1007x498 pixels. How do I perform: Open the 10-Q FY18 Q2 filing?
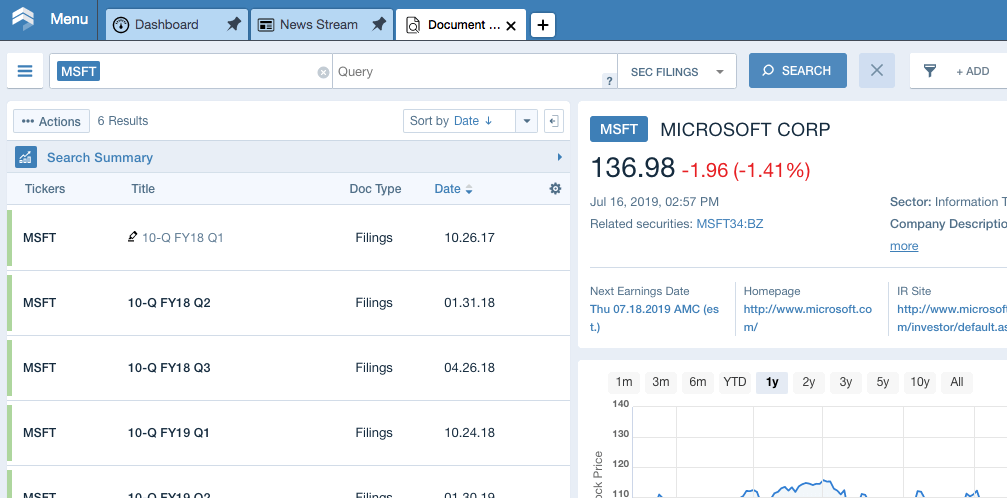tap(170, 303)
